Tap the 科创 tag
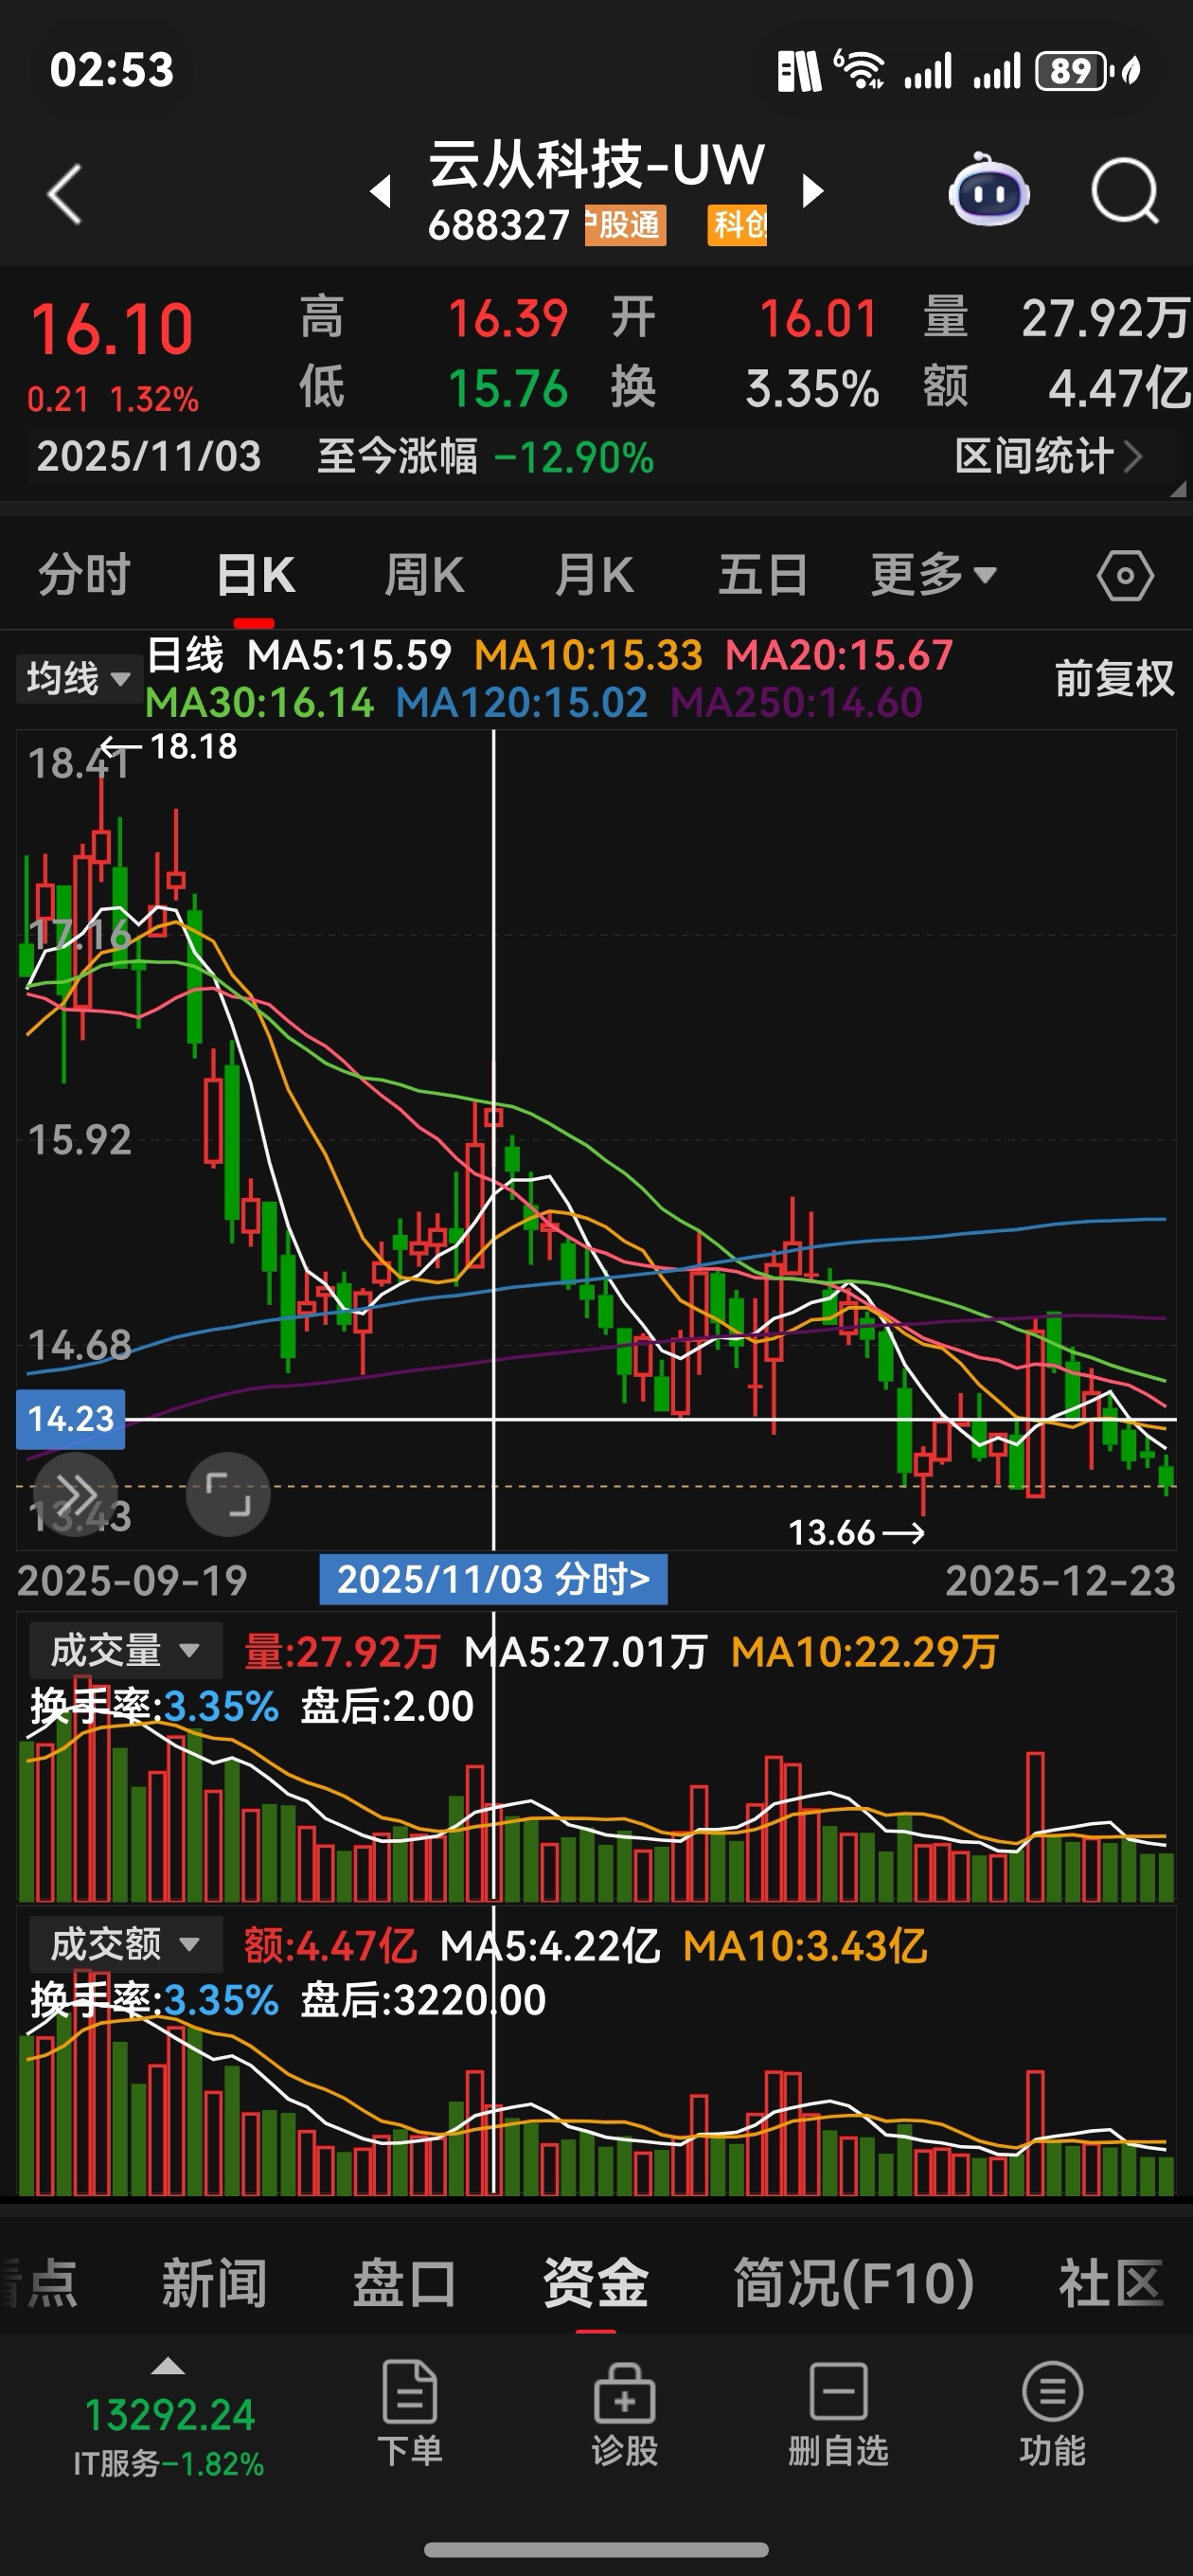The width and height of the screenshot is (1193, 2576). [738, 225]
